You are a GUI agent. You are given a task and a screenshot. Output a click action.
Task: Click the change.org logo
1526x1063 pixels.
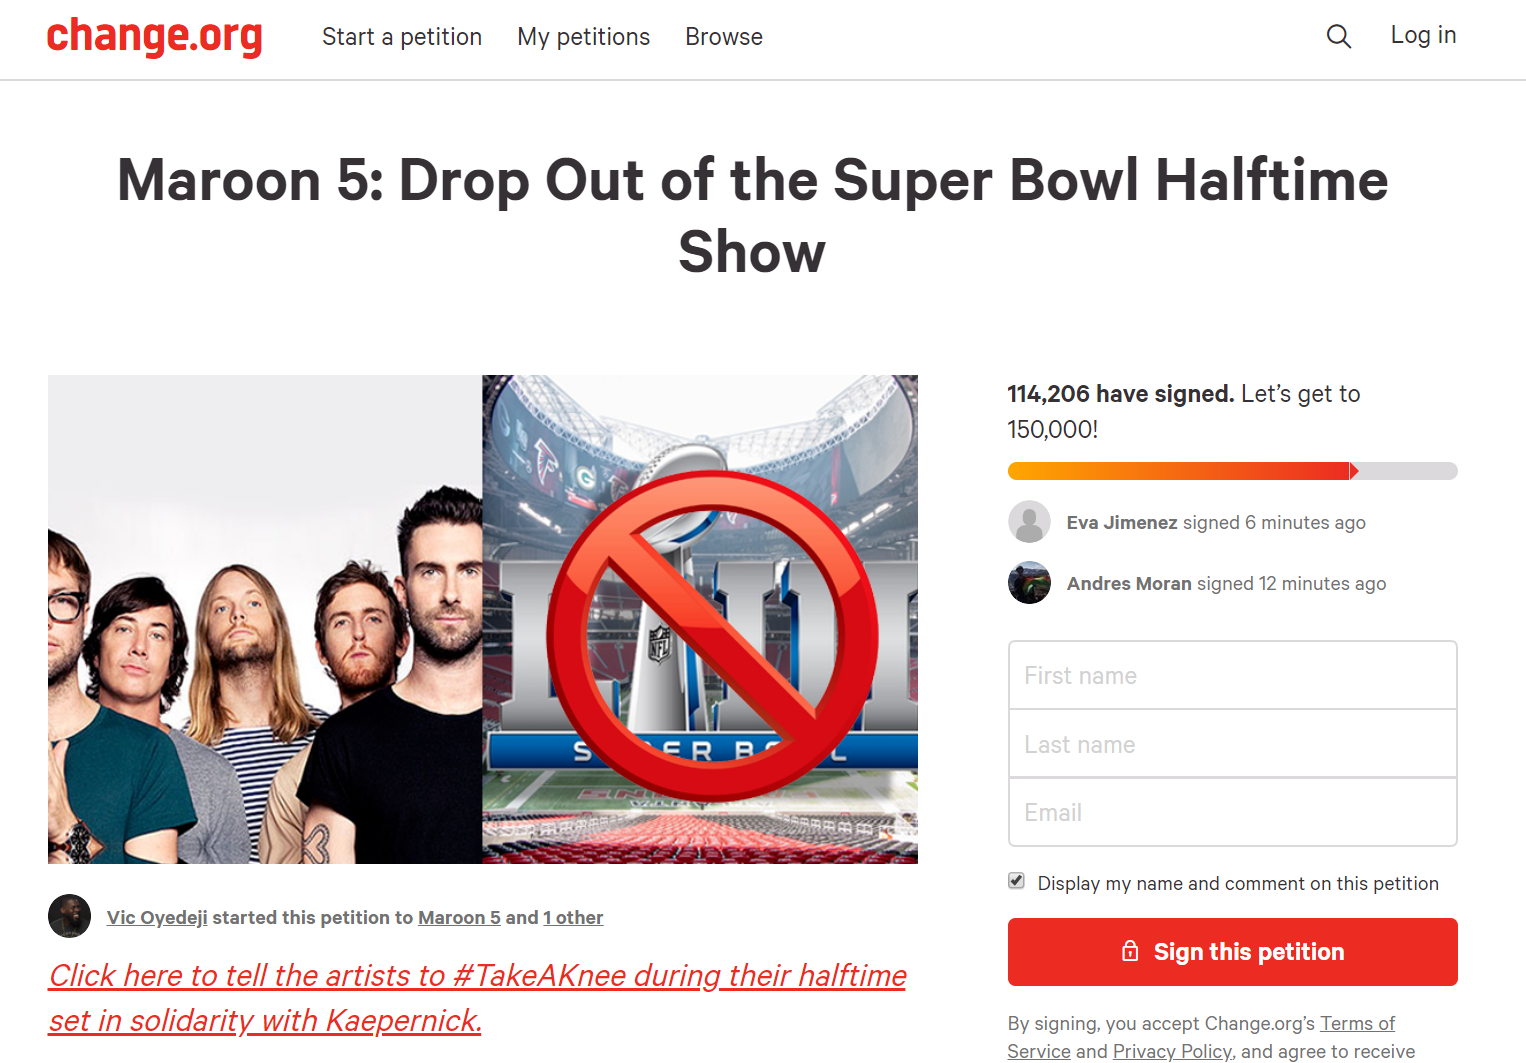155,37
